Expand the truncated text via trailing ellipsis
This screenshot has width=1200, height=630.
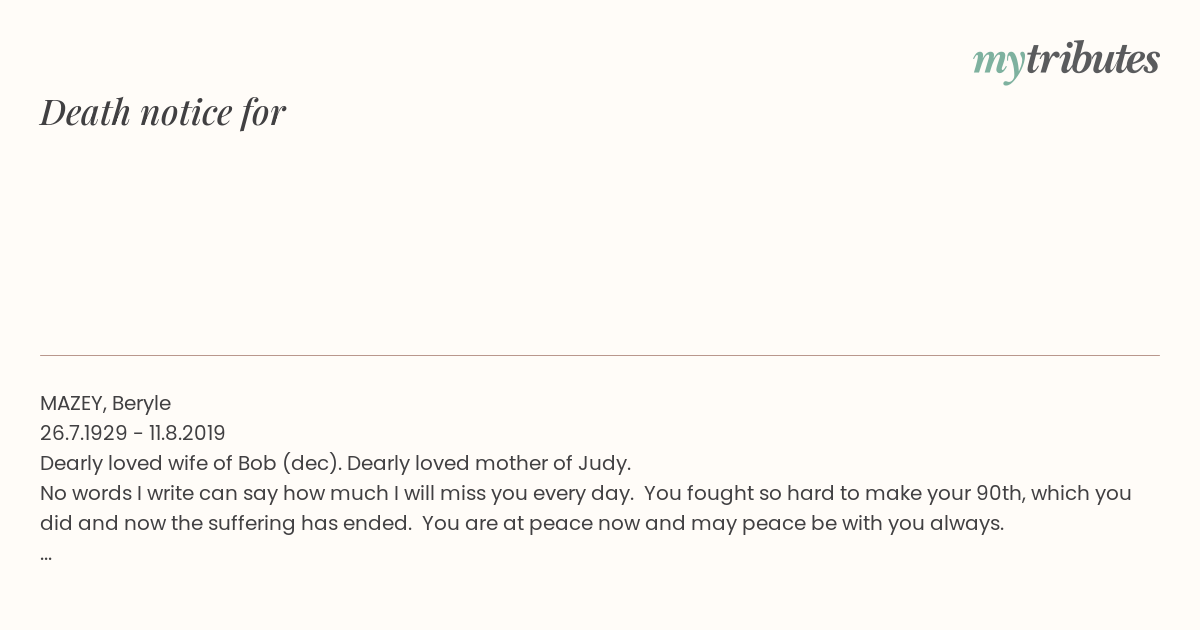[x=46, y=557]
